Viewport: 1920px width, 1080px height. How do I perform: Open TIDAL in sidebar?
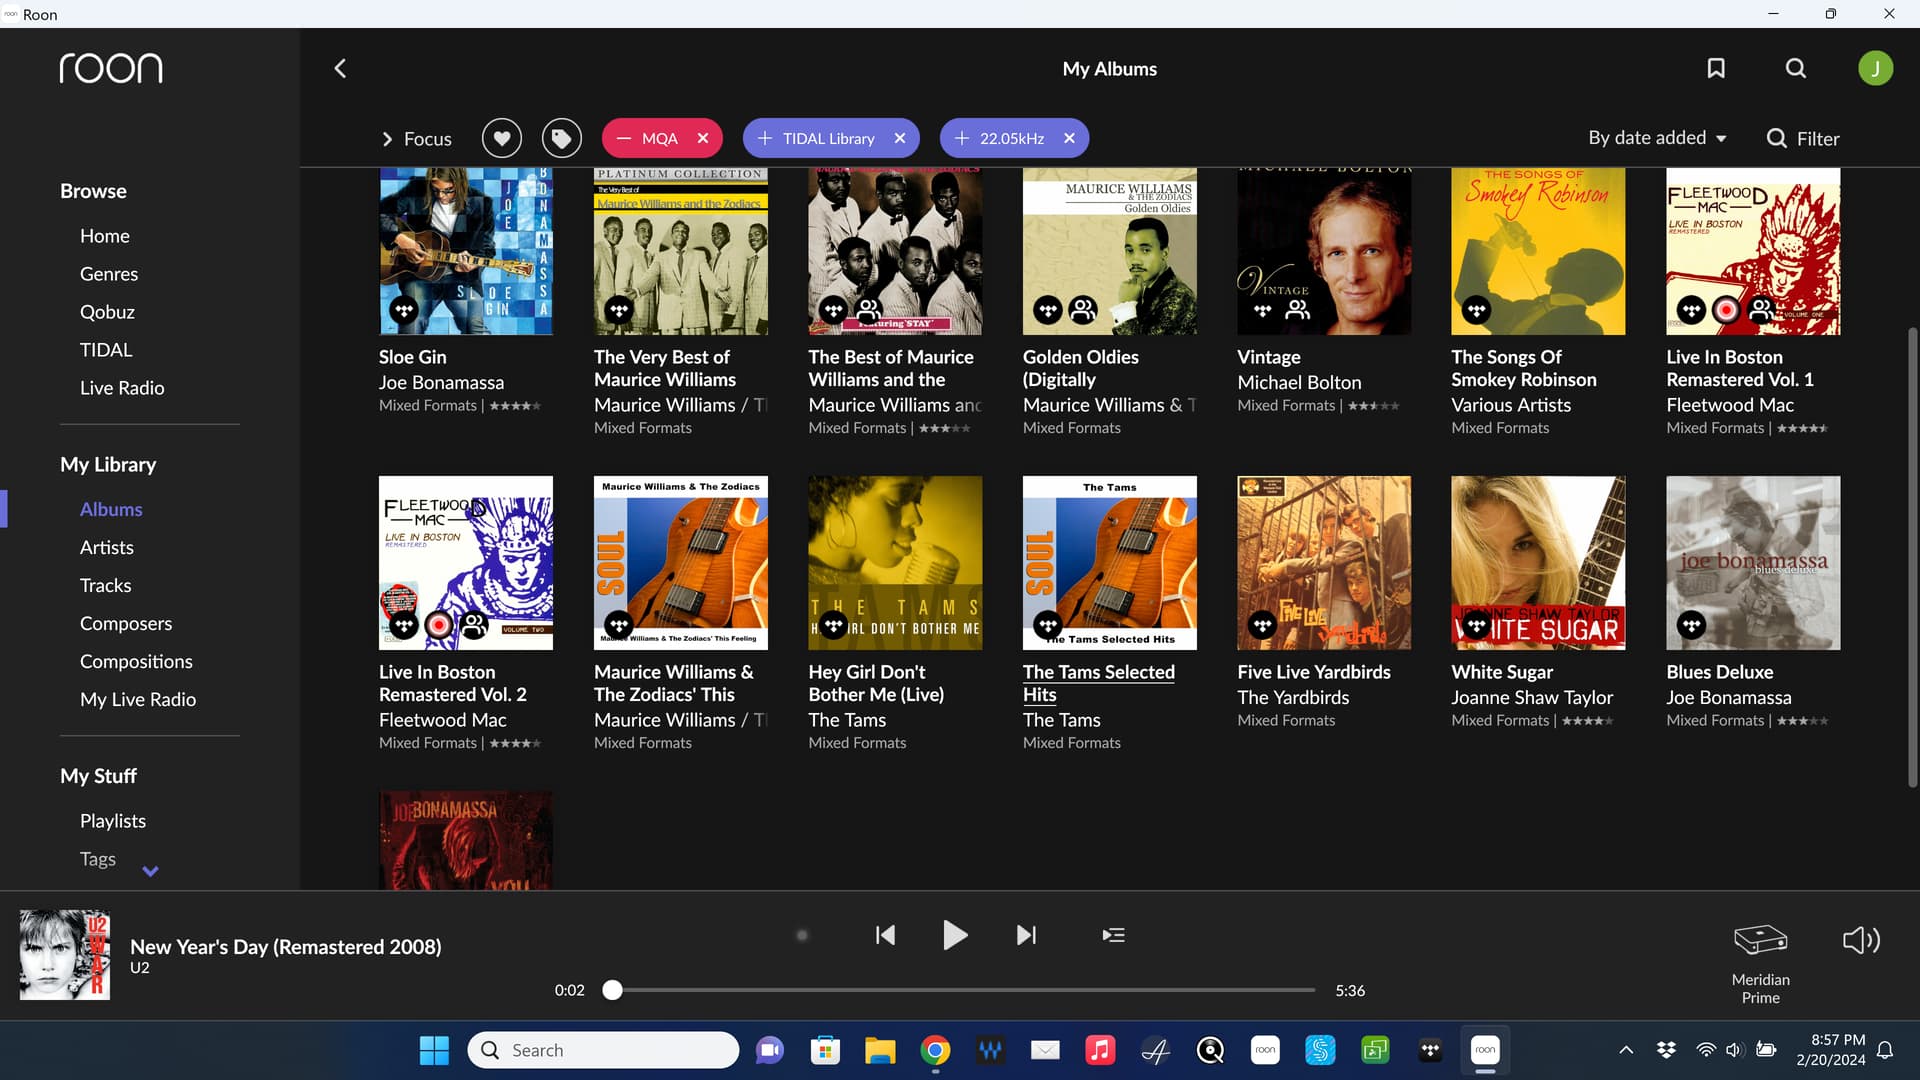point(106,350)
